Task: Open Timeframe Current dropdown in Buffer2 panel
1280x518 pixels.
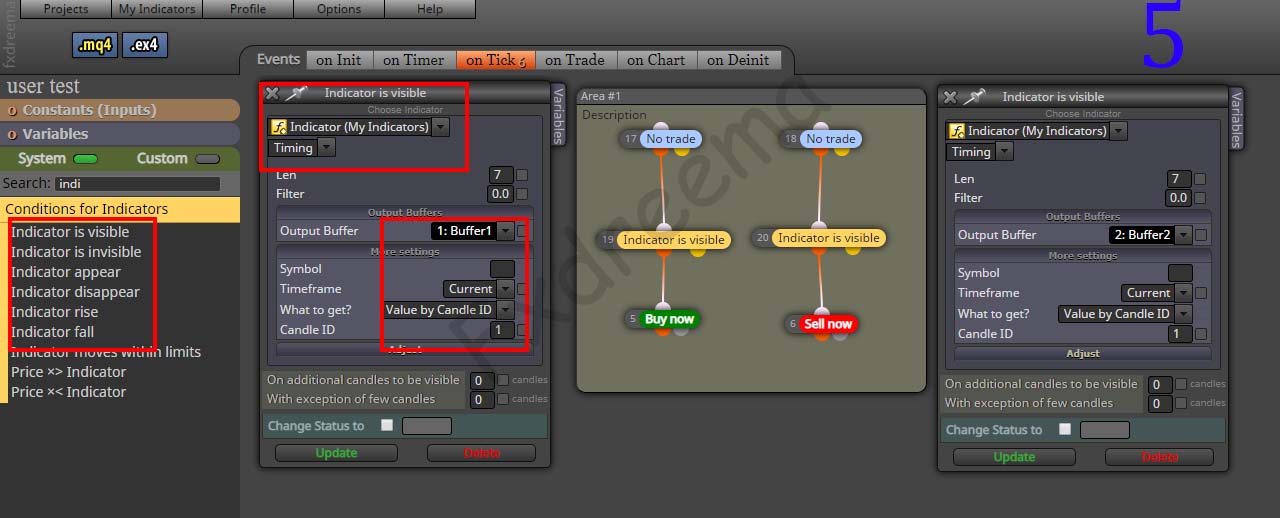Action: point(1183,293)
